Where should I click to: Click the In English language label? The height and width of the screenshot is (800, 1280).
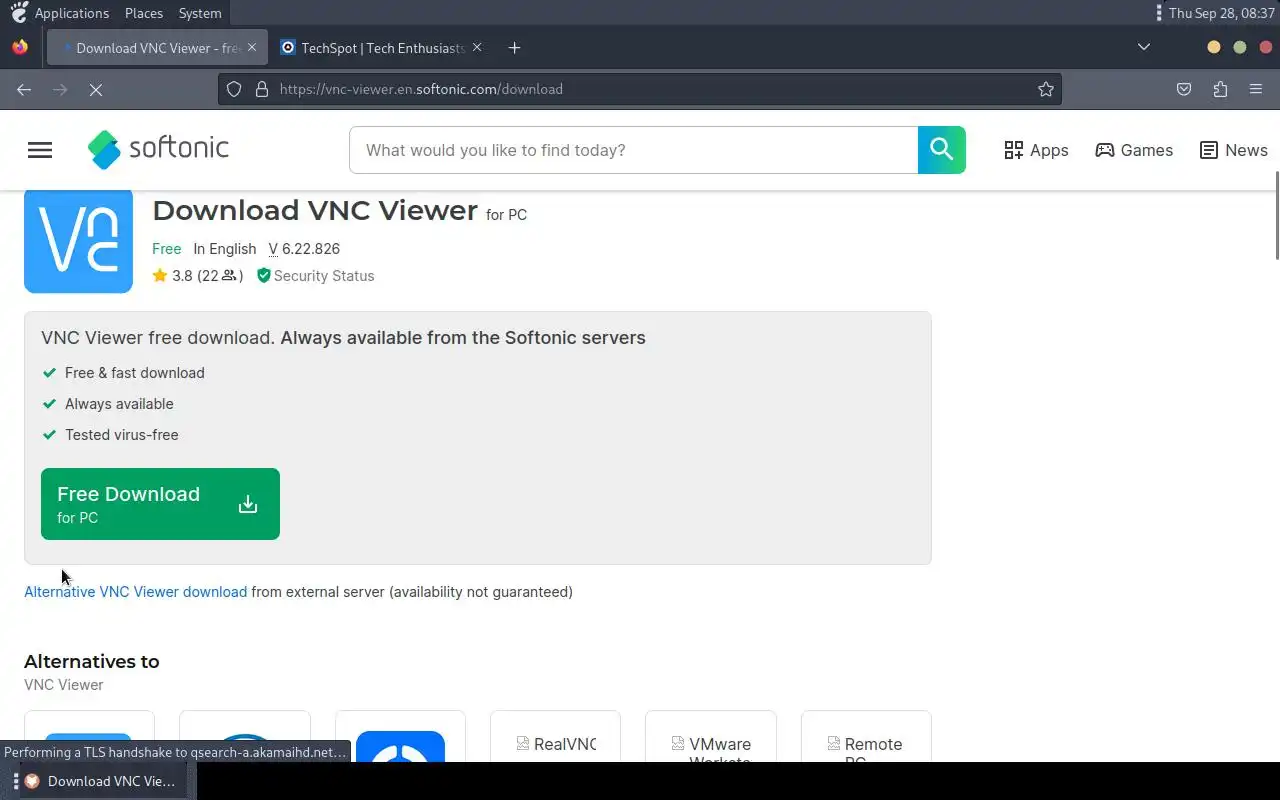(x=225, y=249)
